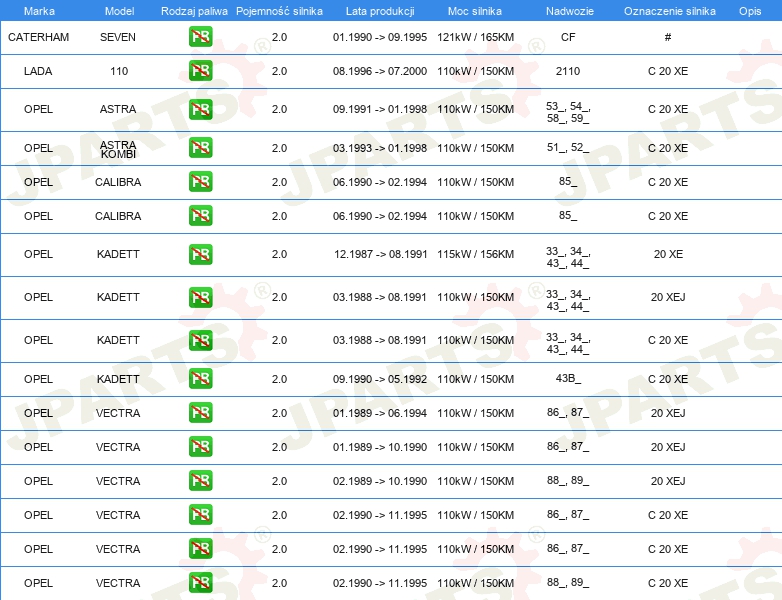782x600 pixels.
Task: Click the fuel icon for Vectra 02.1989 -> 10.1990
Action: [x=200, y=481]
